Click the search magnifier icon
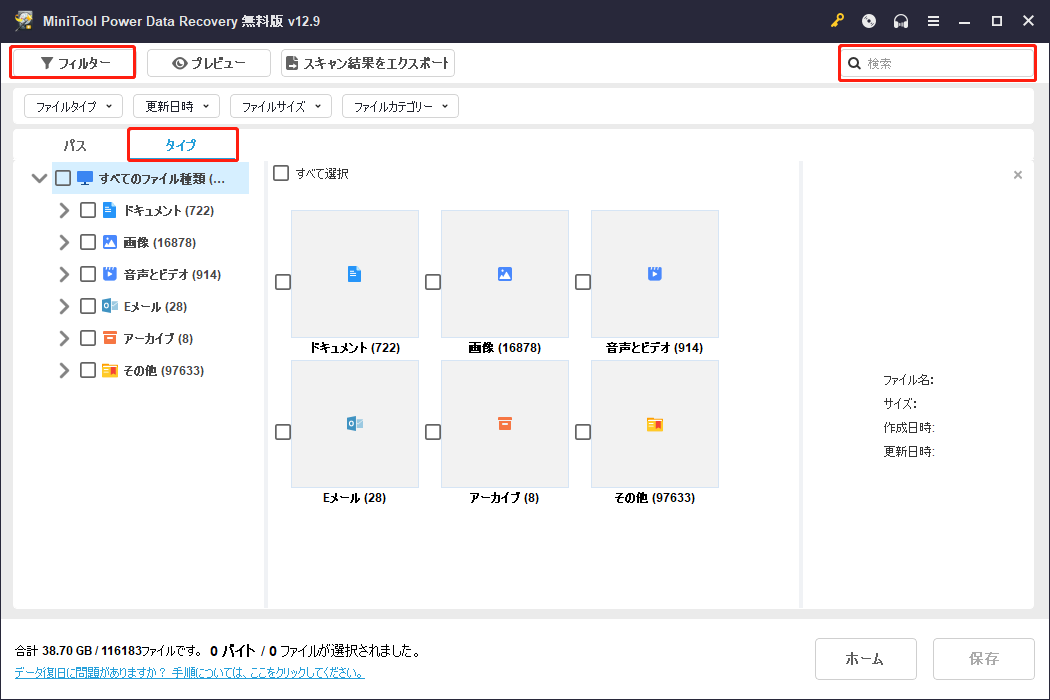Image resolution: width=1050 pixels, height=700 pixels. coord(854,64)
